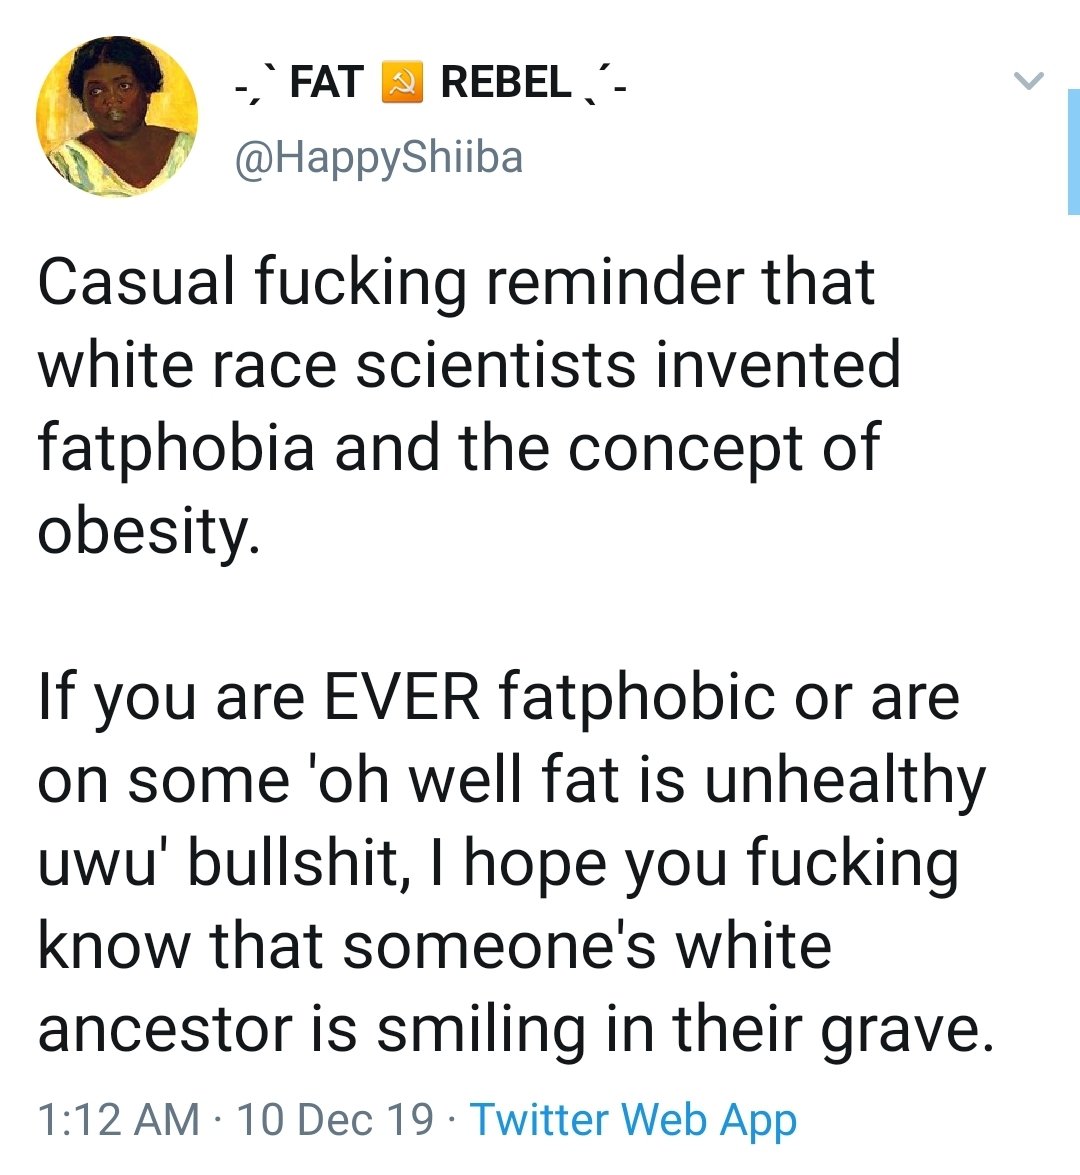Click the capitalized word EVER in the tweet
This screenshot has height=1175, width=1080.
(x=402, y=698)
